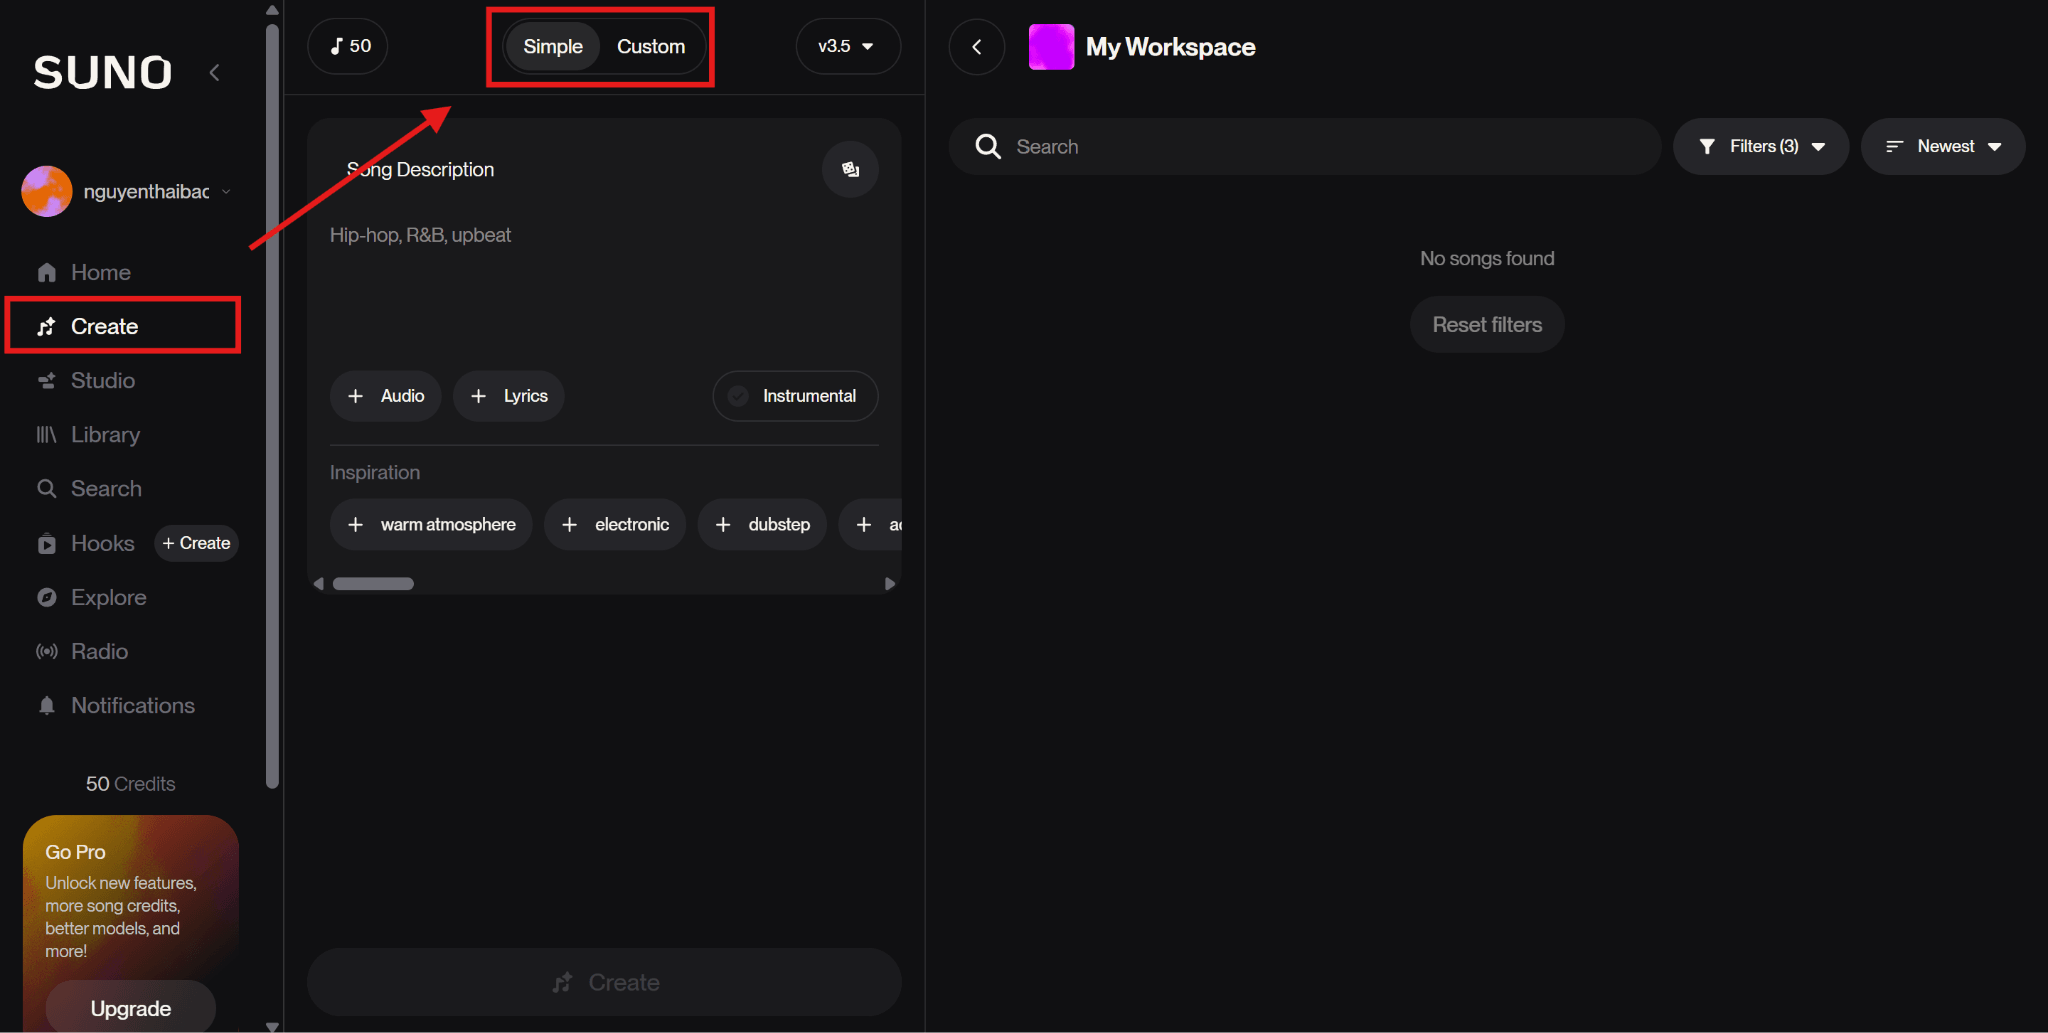Open the Studio section
The image size is (2048, 1033).
click(102, 380)
